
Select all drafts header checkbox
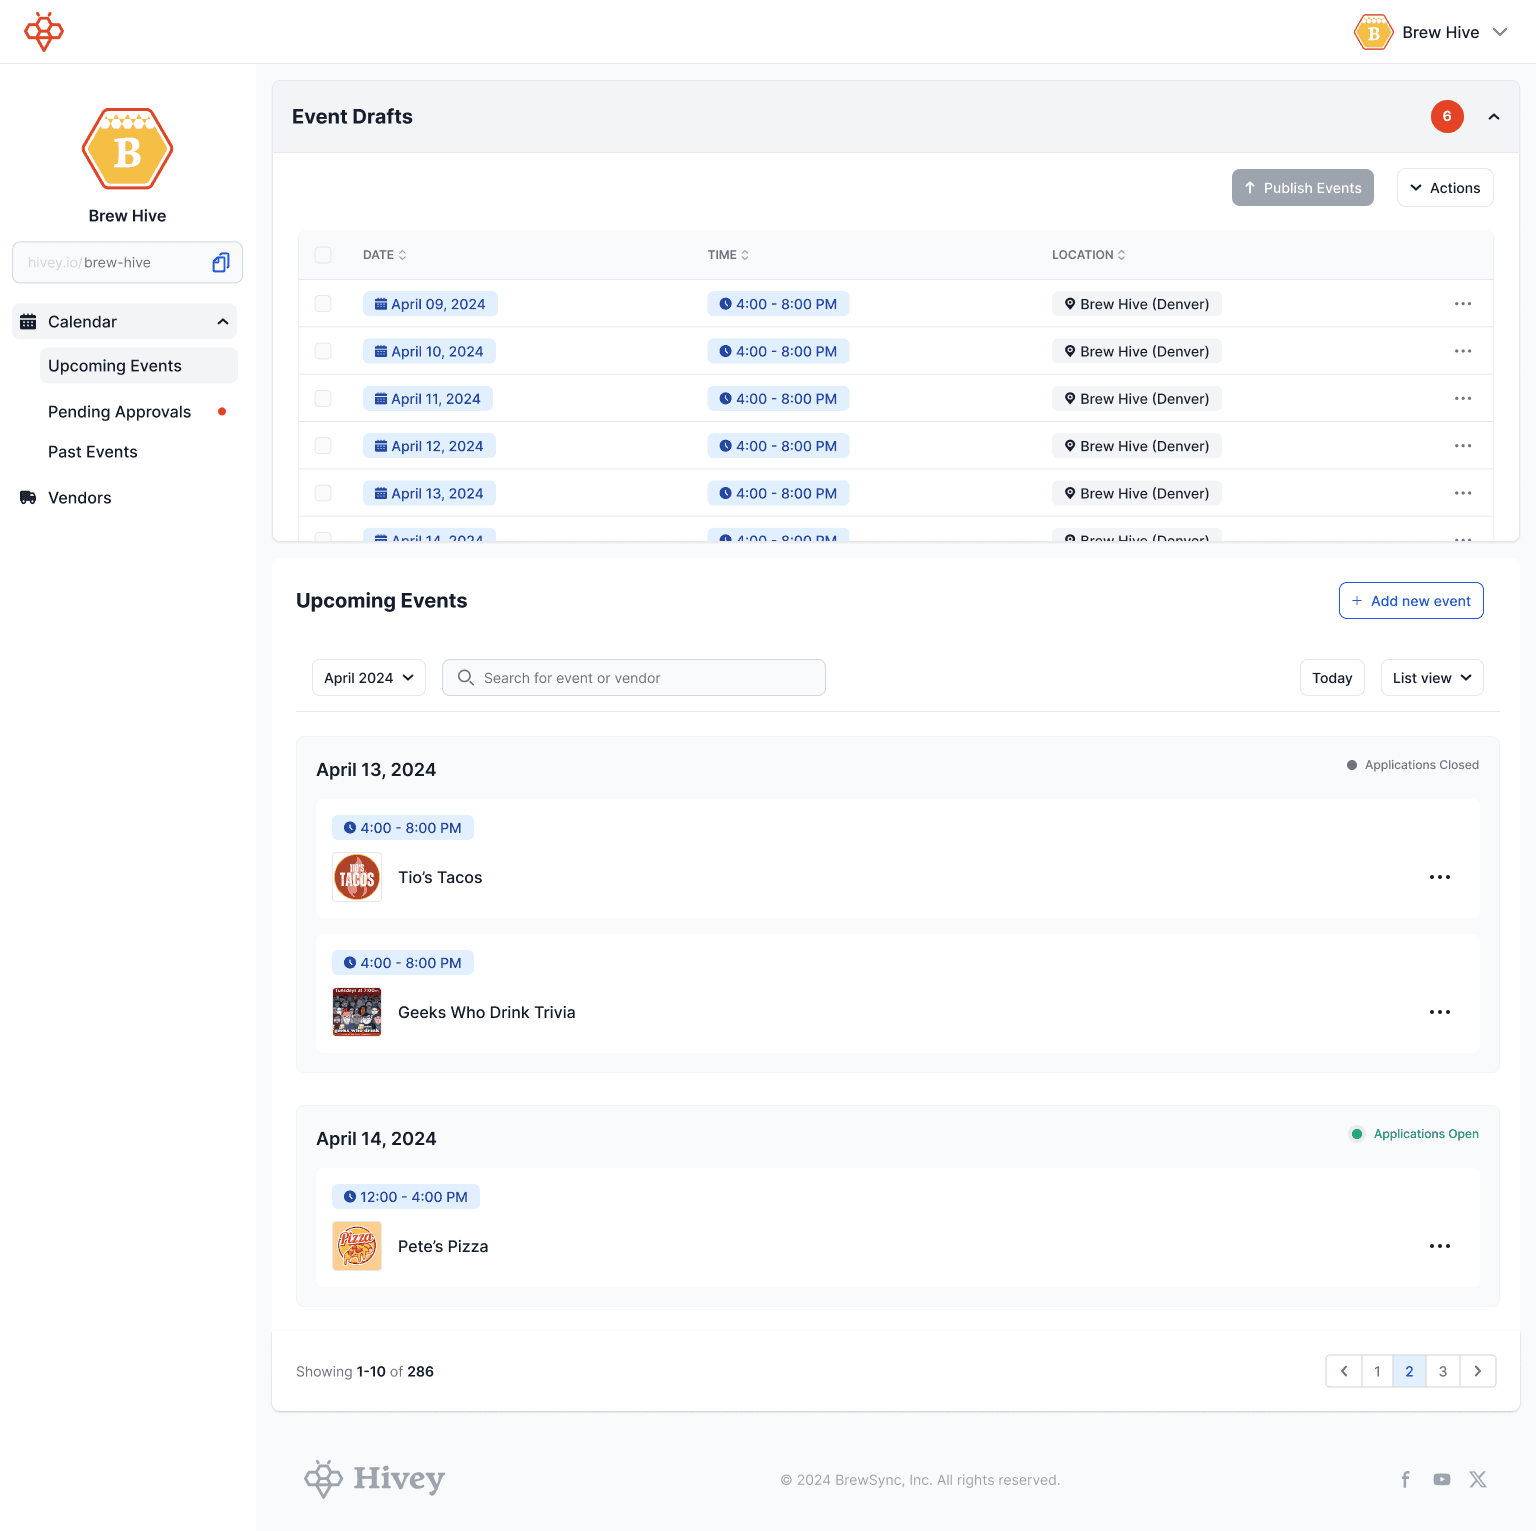(x=323, y=255)
